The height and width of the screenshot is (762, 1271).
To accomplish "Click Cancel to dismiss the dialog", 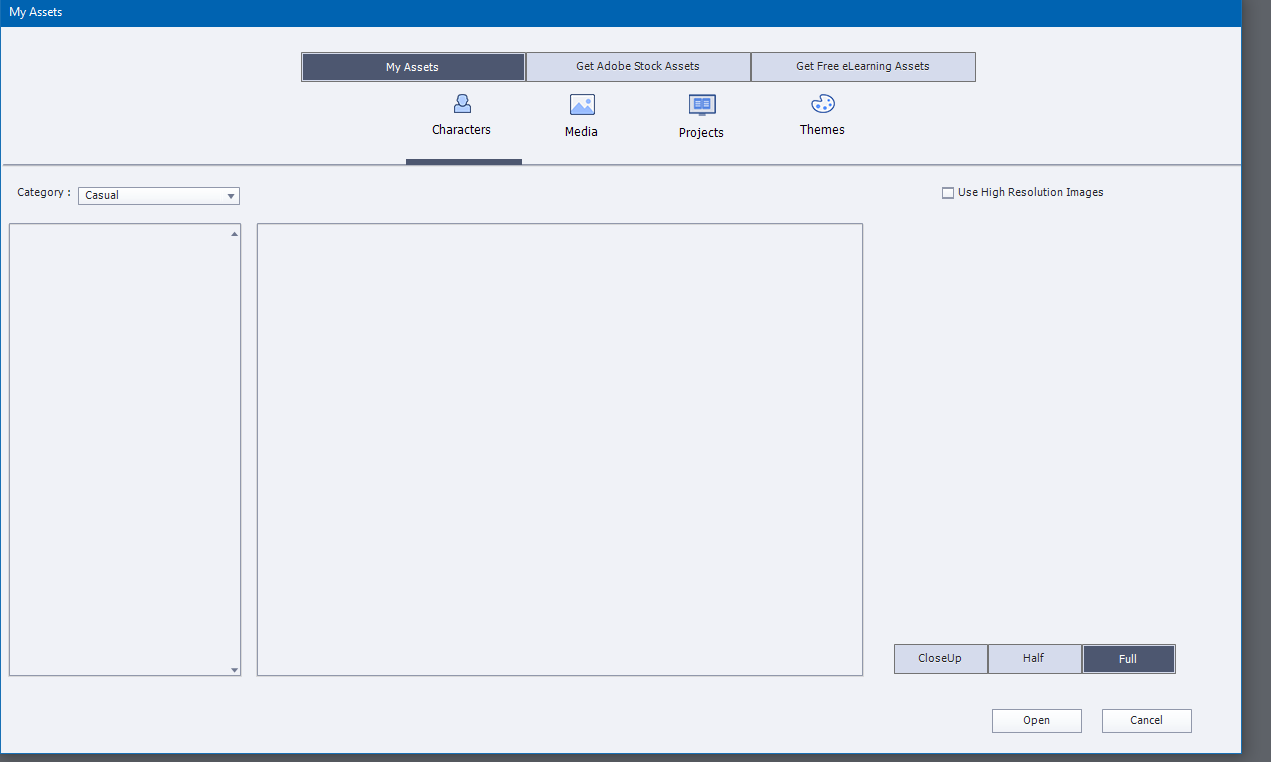I will tap(1146, 721).
